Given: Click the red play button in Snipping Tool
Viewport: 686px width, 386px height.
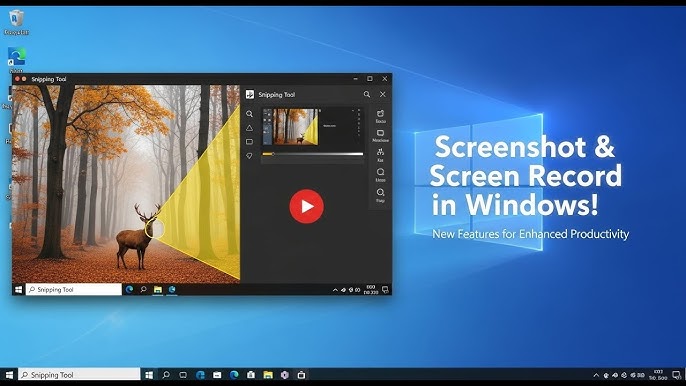Looking at the screenshot, I should [x=306, y=206].
